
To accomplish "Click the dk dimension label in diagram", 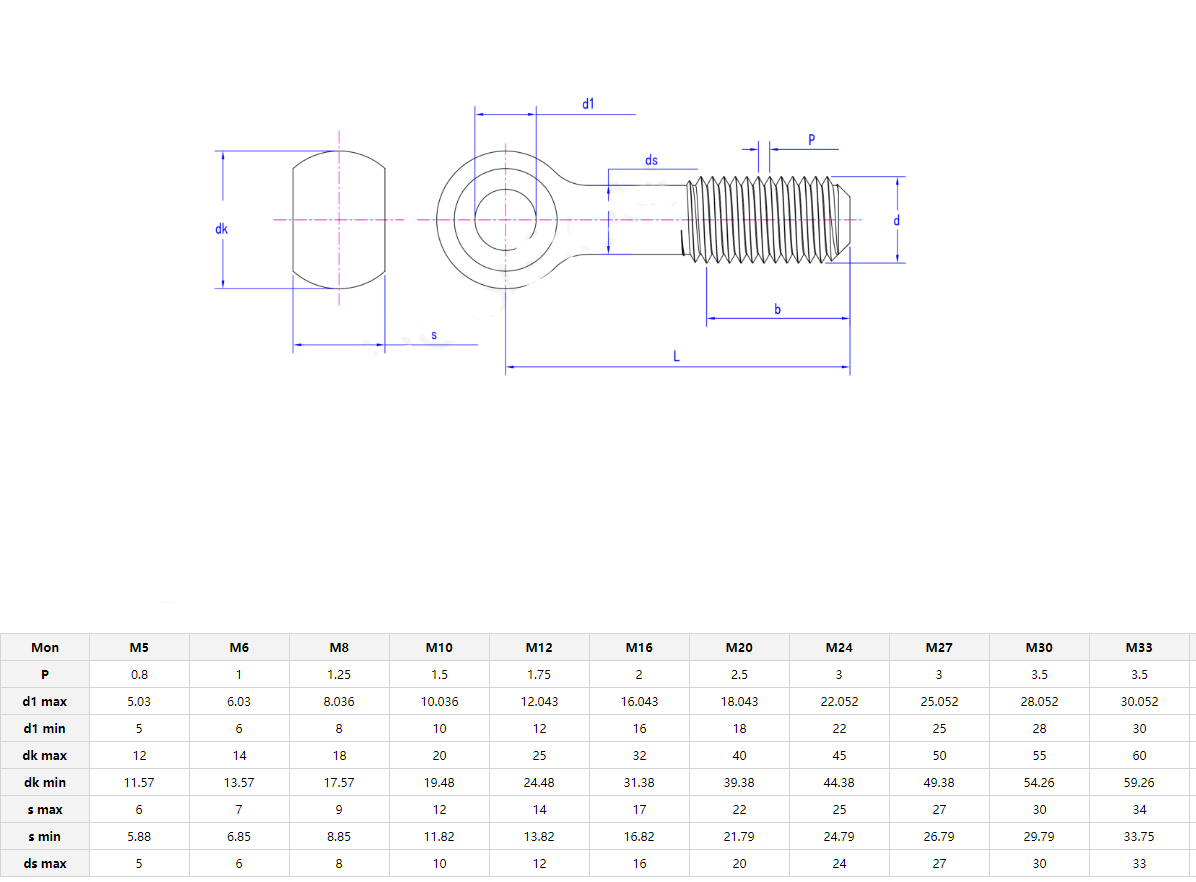I will point(221,229).
